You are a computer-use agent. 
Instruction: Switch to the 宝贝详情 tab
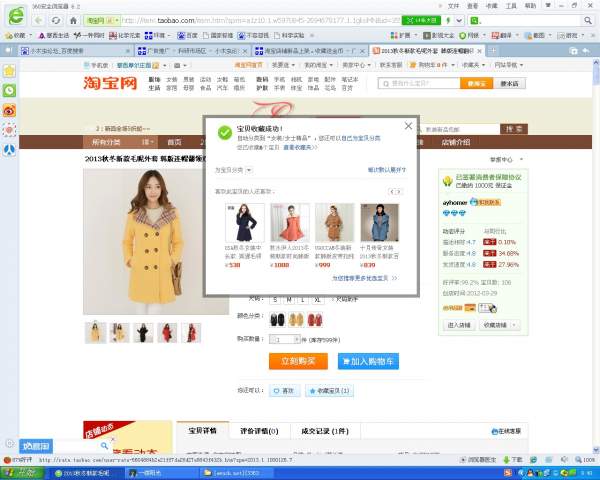(202, 431)
